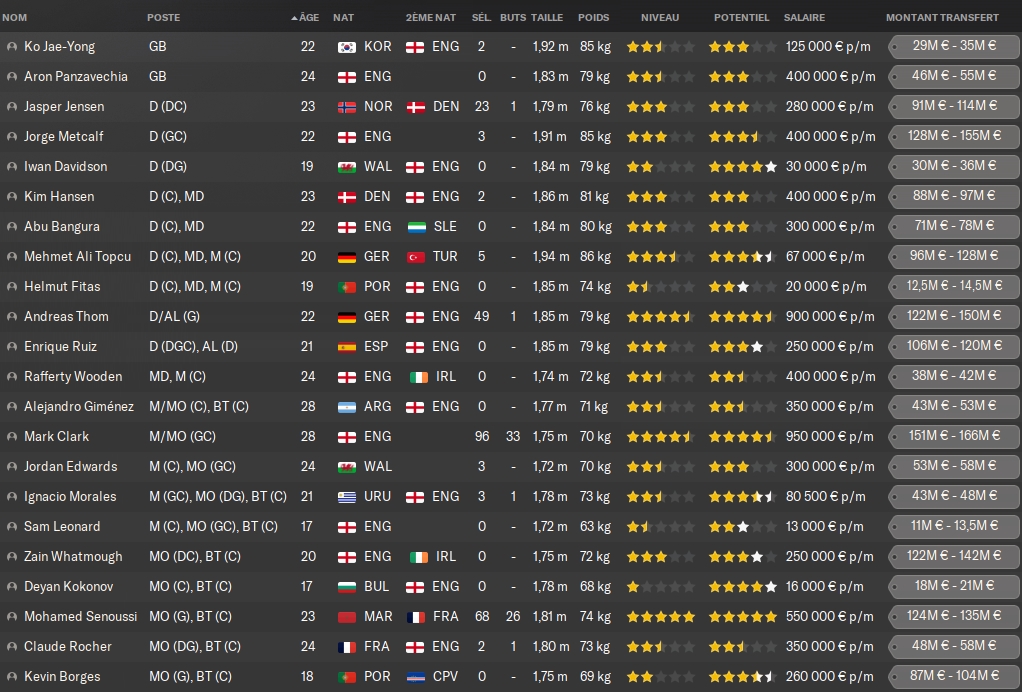Open Andreas Thom's player profile

[x=66, y=317]
